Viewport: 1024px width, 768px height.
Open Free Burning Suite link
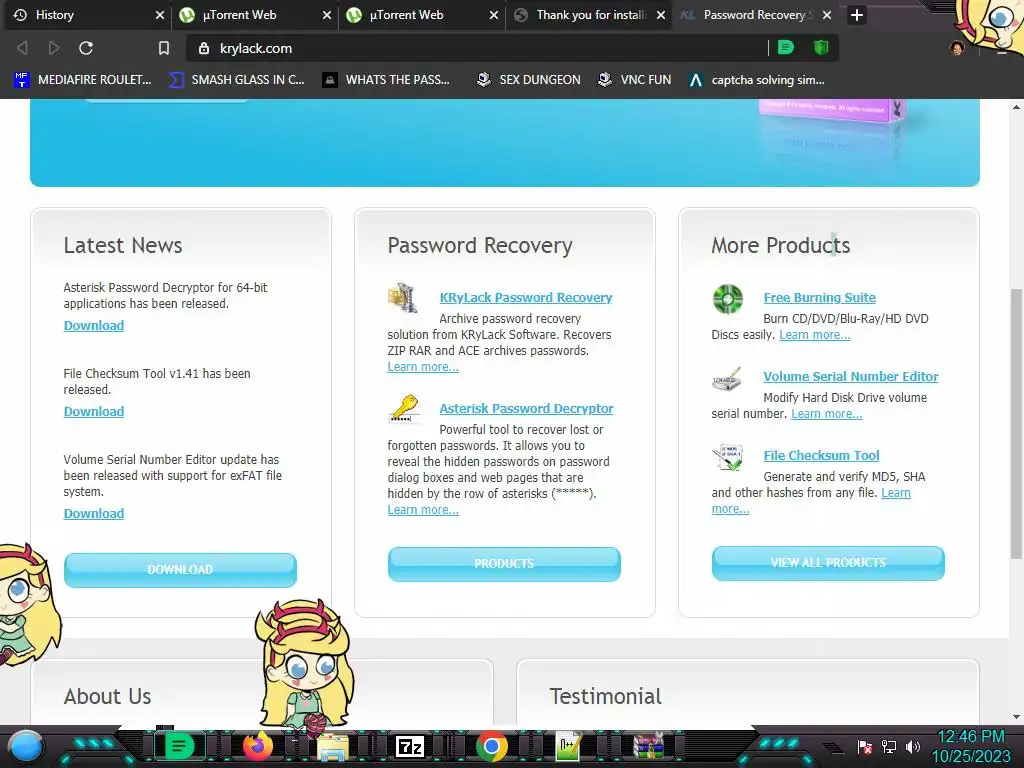pos(820,297)
